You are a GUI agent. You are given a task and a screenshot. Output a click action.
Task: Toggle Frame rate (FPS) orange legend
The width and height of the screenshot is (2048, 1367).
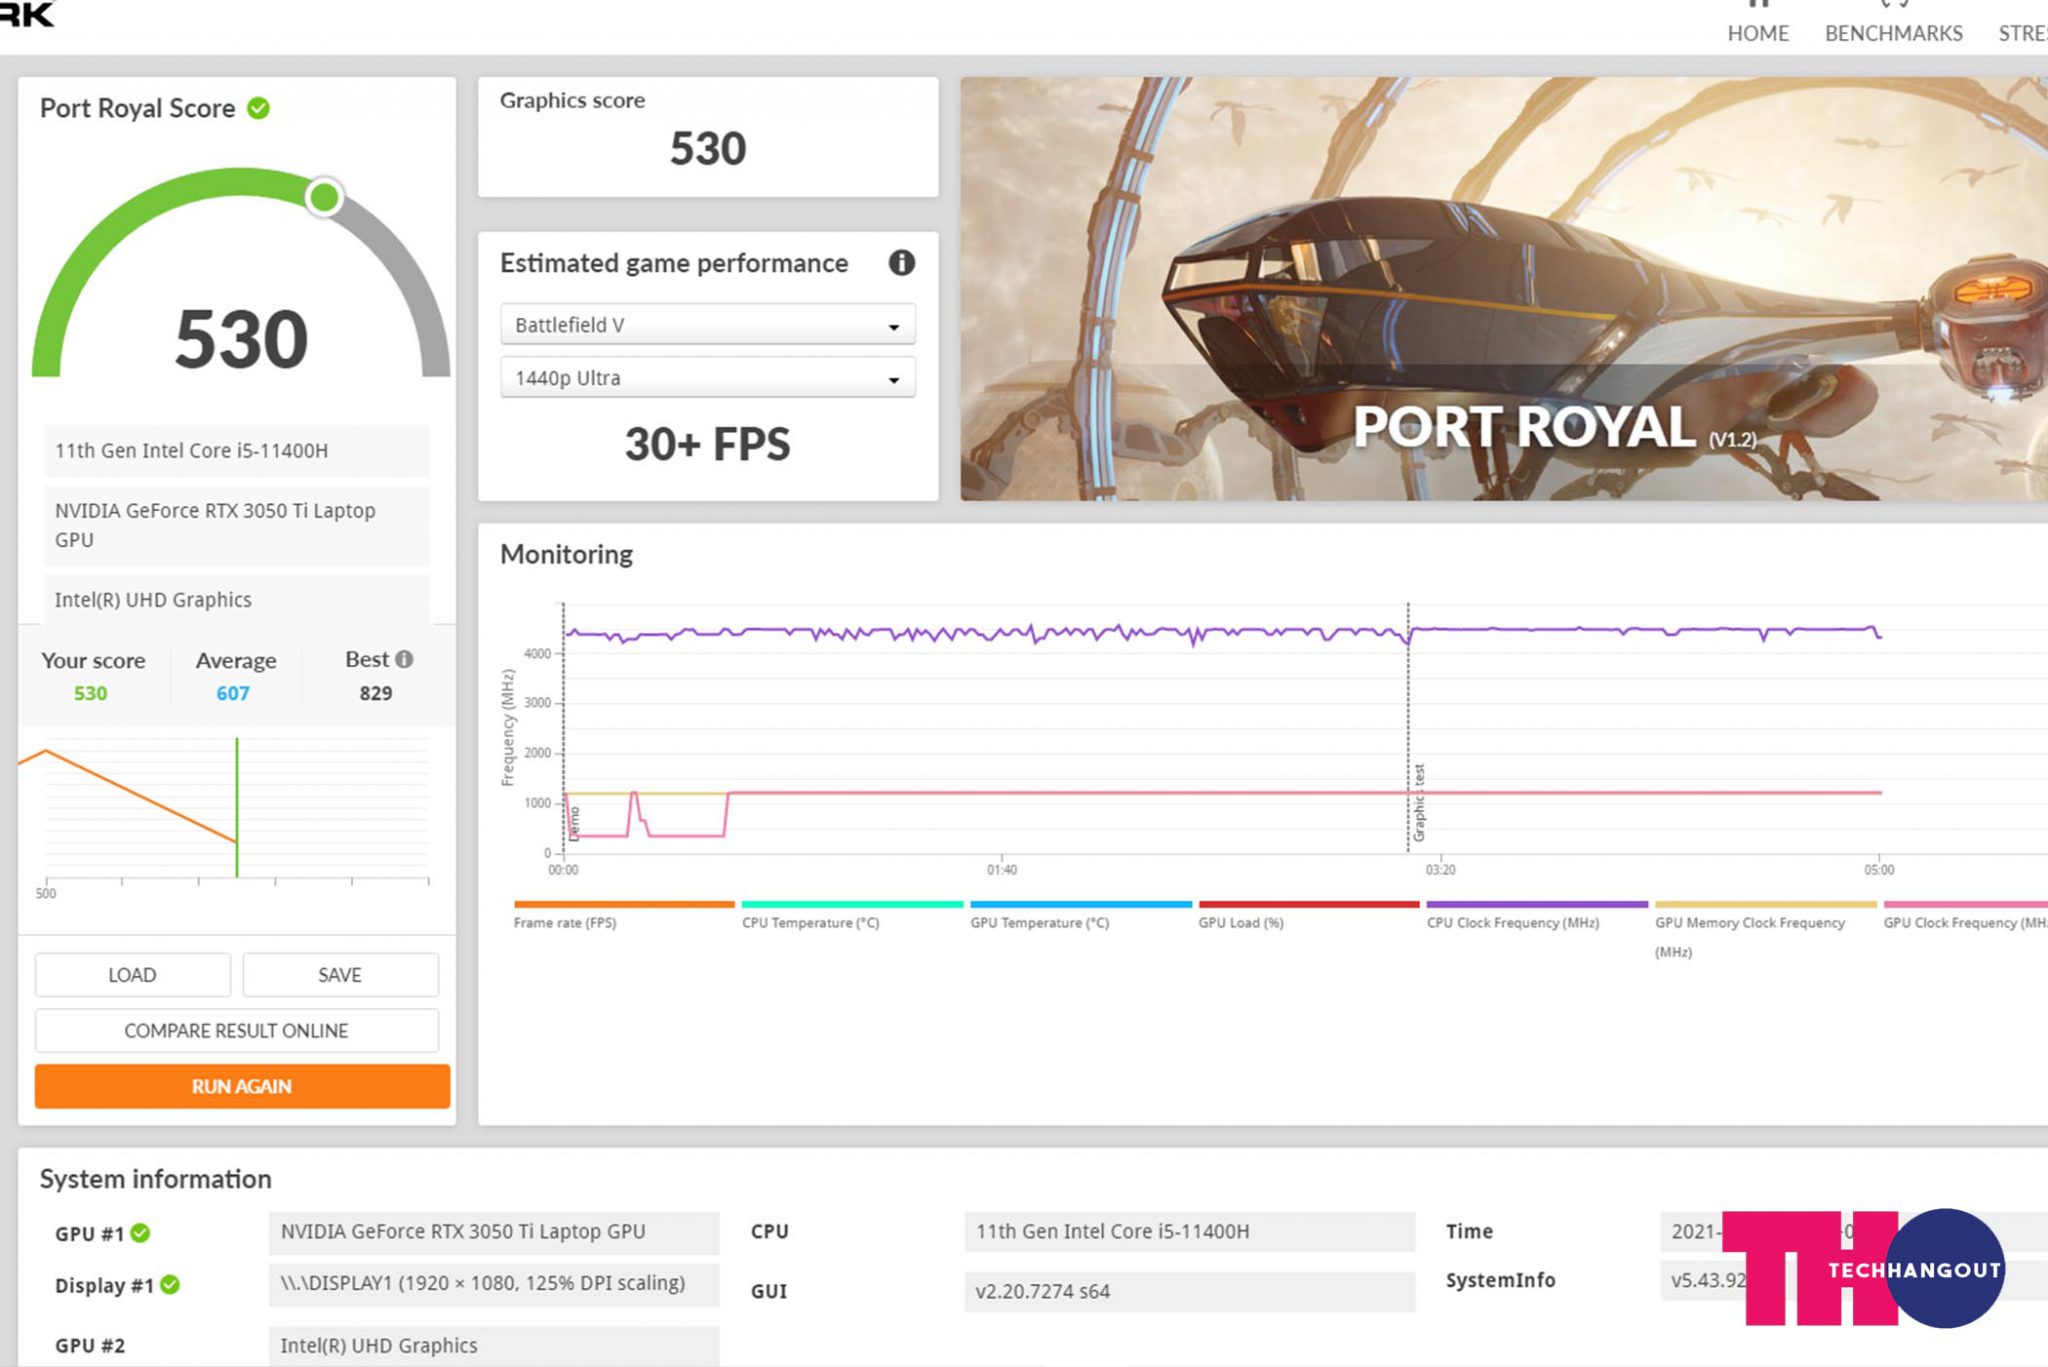624,904
